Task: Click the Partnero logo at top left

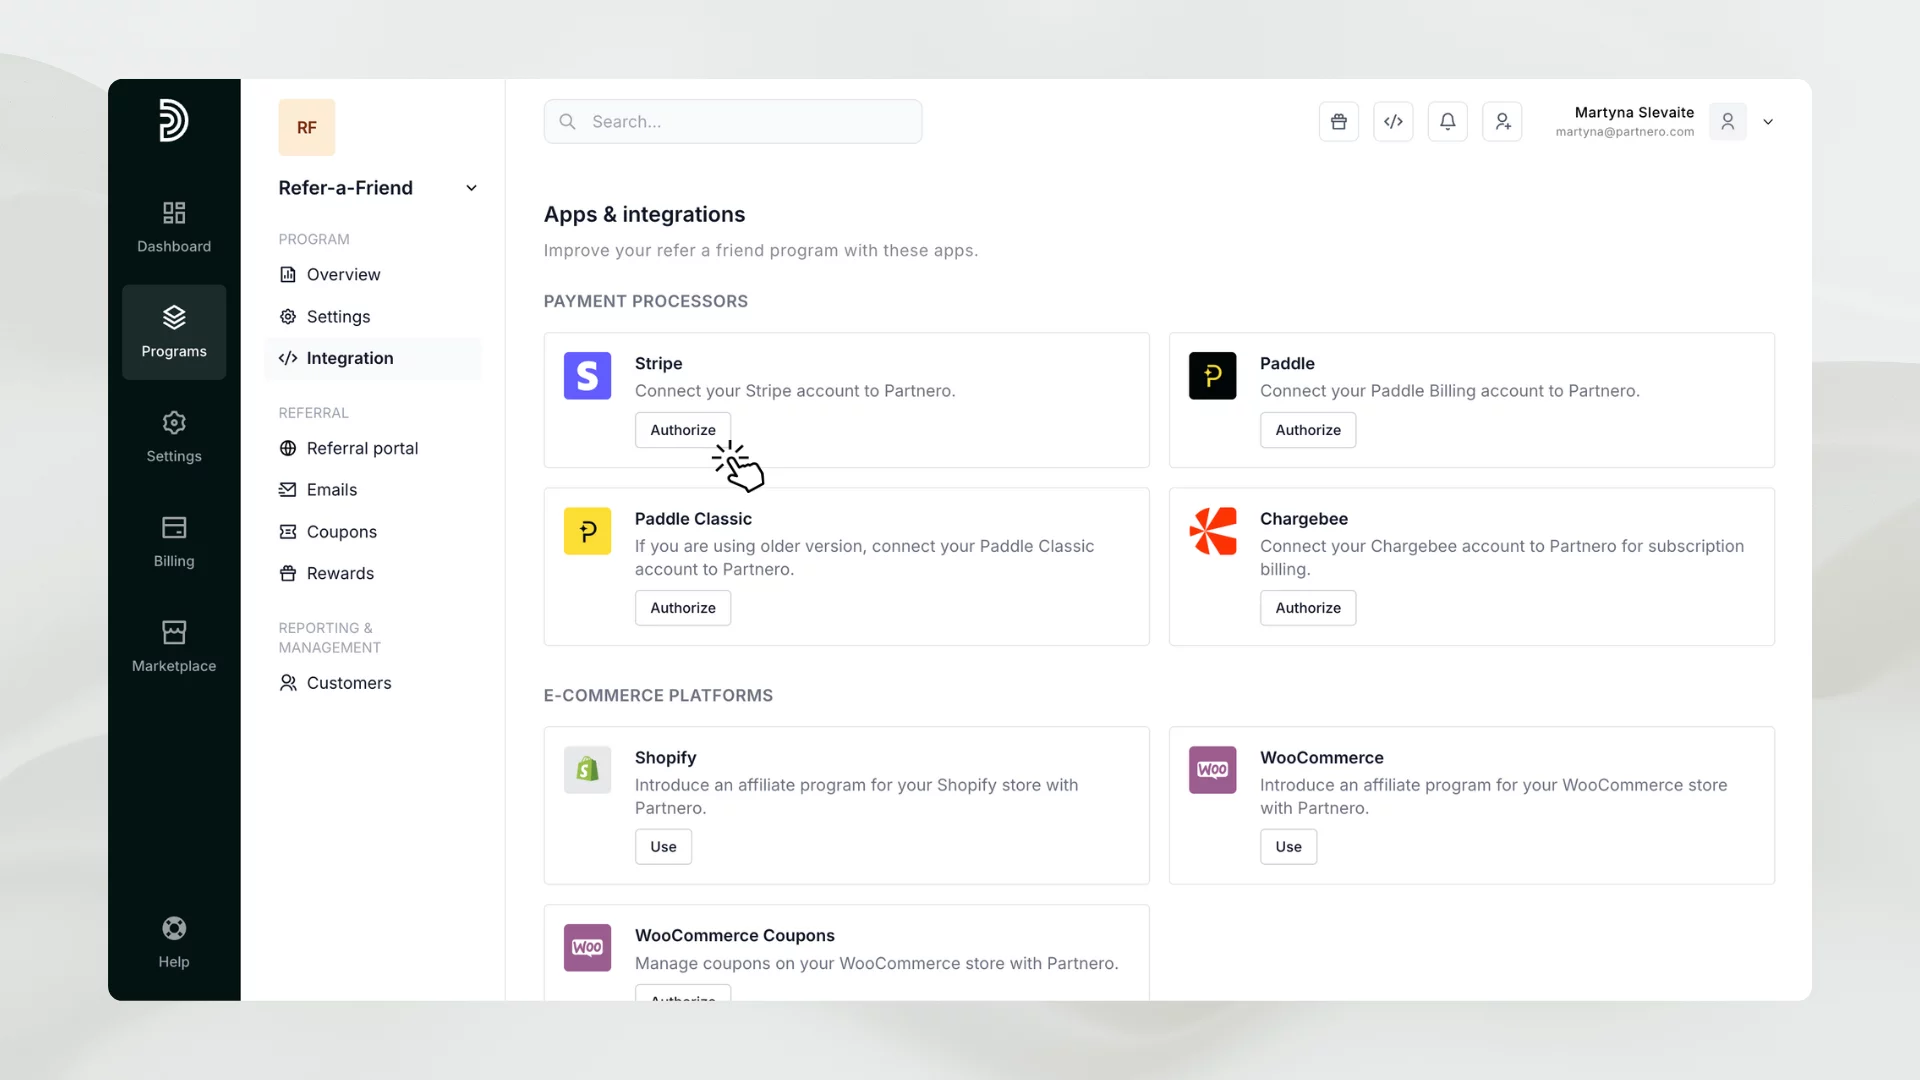Action: point(174,120)
